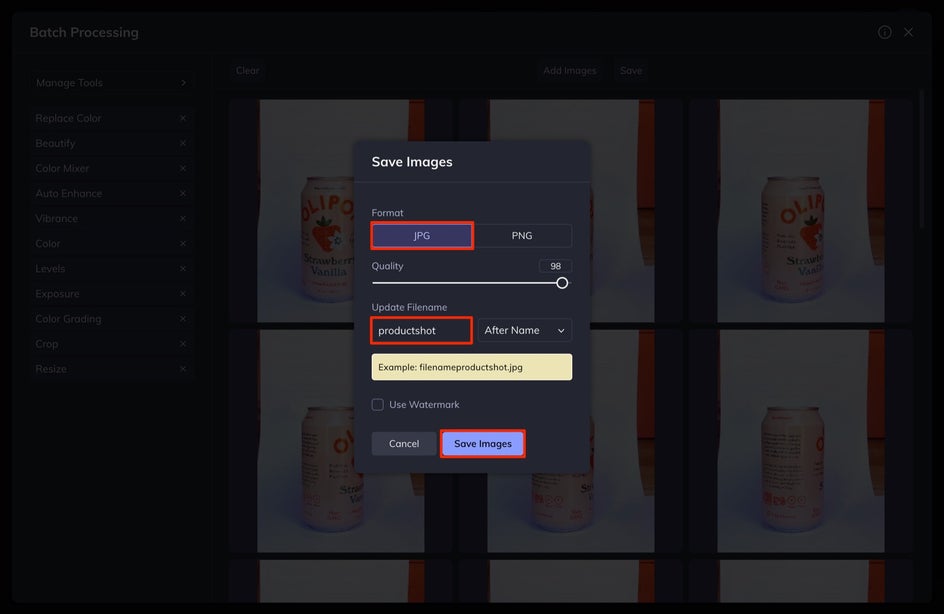Remove the Vibrance tool
The height and width of the screenshot is (614, 944).
tap(182, 219)
